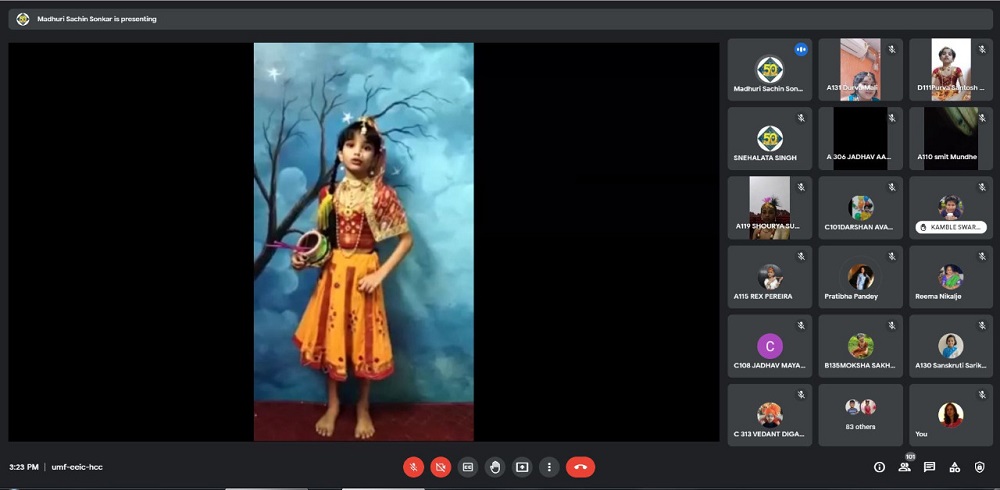Leave the call with the red hang-up button
The width and height of the screenshot is (1000, 490).
[580, 467]
